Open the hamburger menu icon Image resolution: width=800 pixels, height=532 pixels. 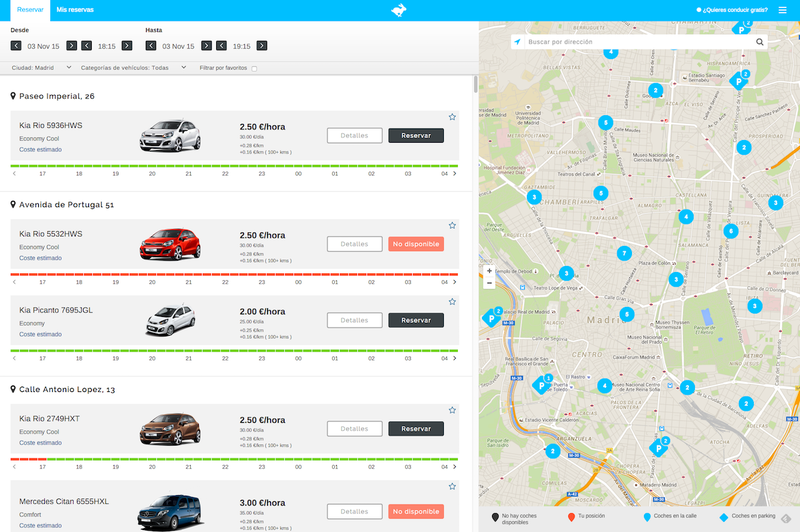pos(782,10)
